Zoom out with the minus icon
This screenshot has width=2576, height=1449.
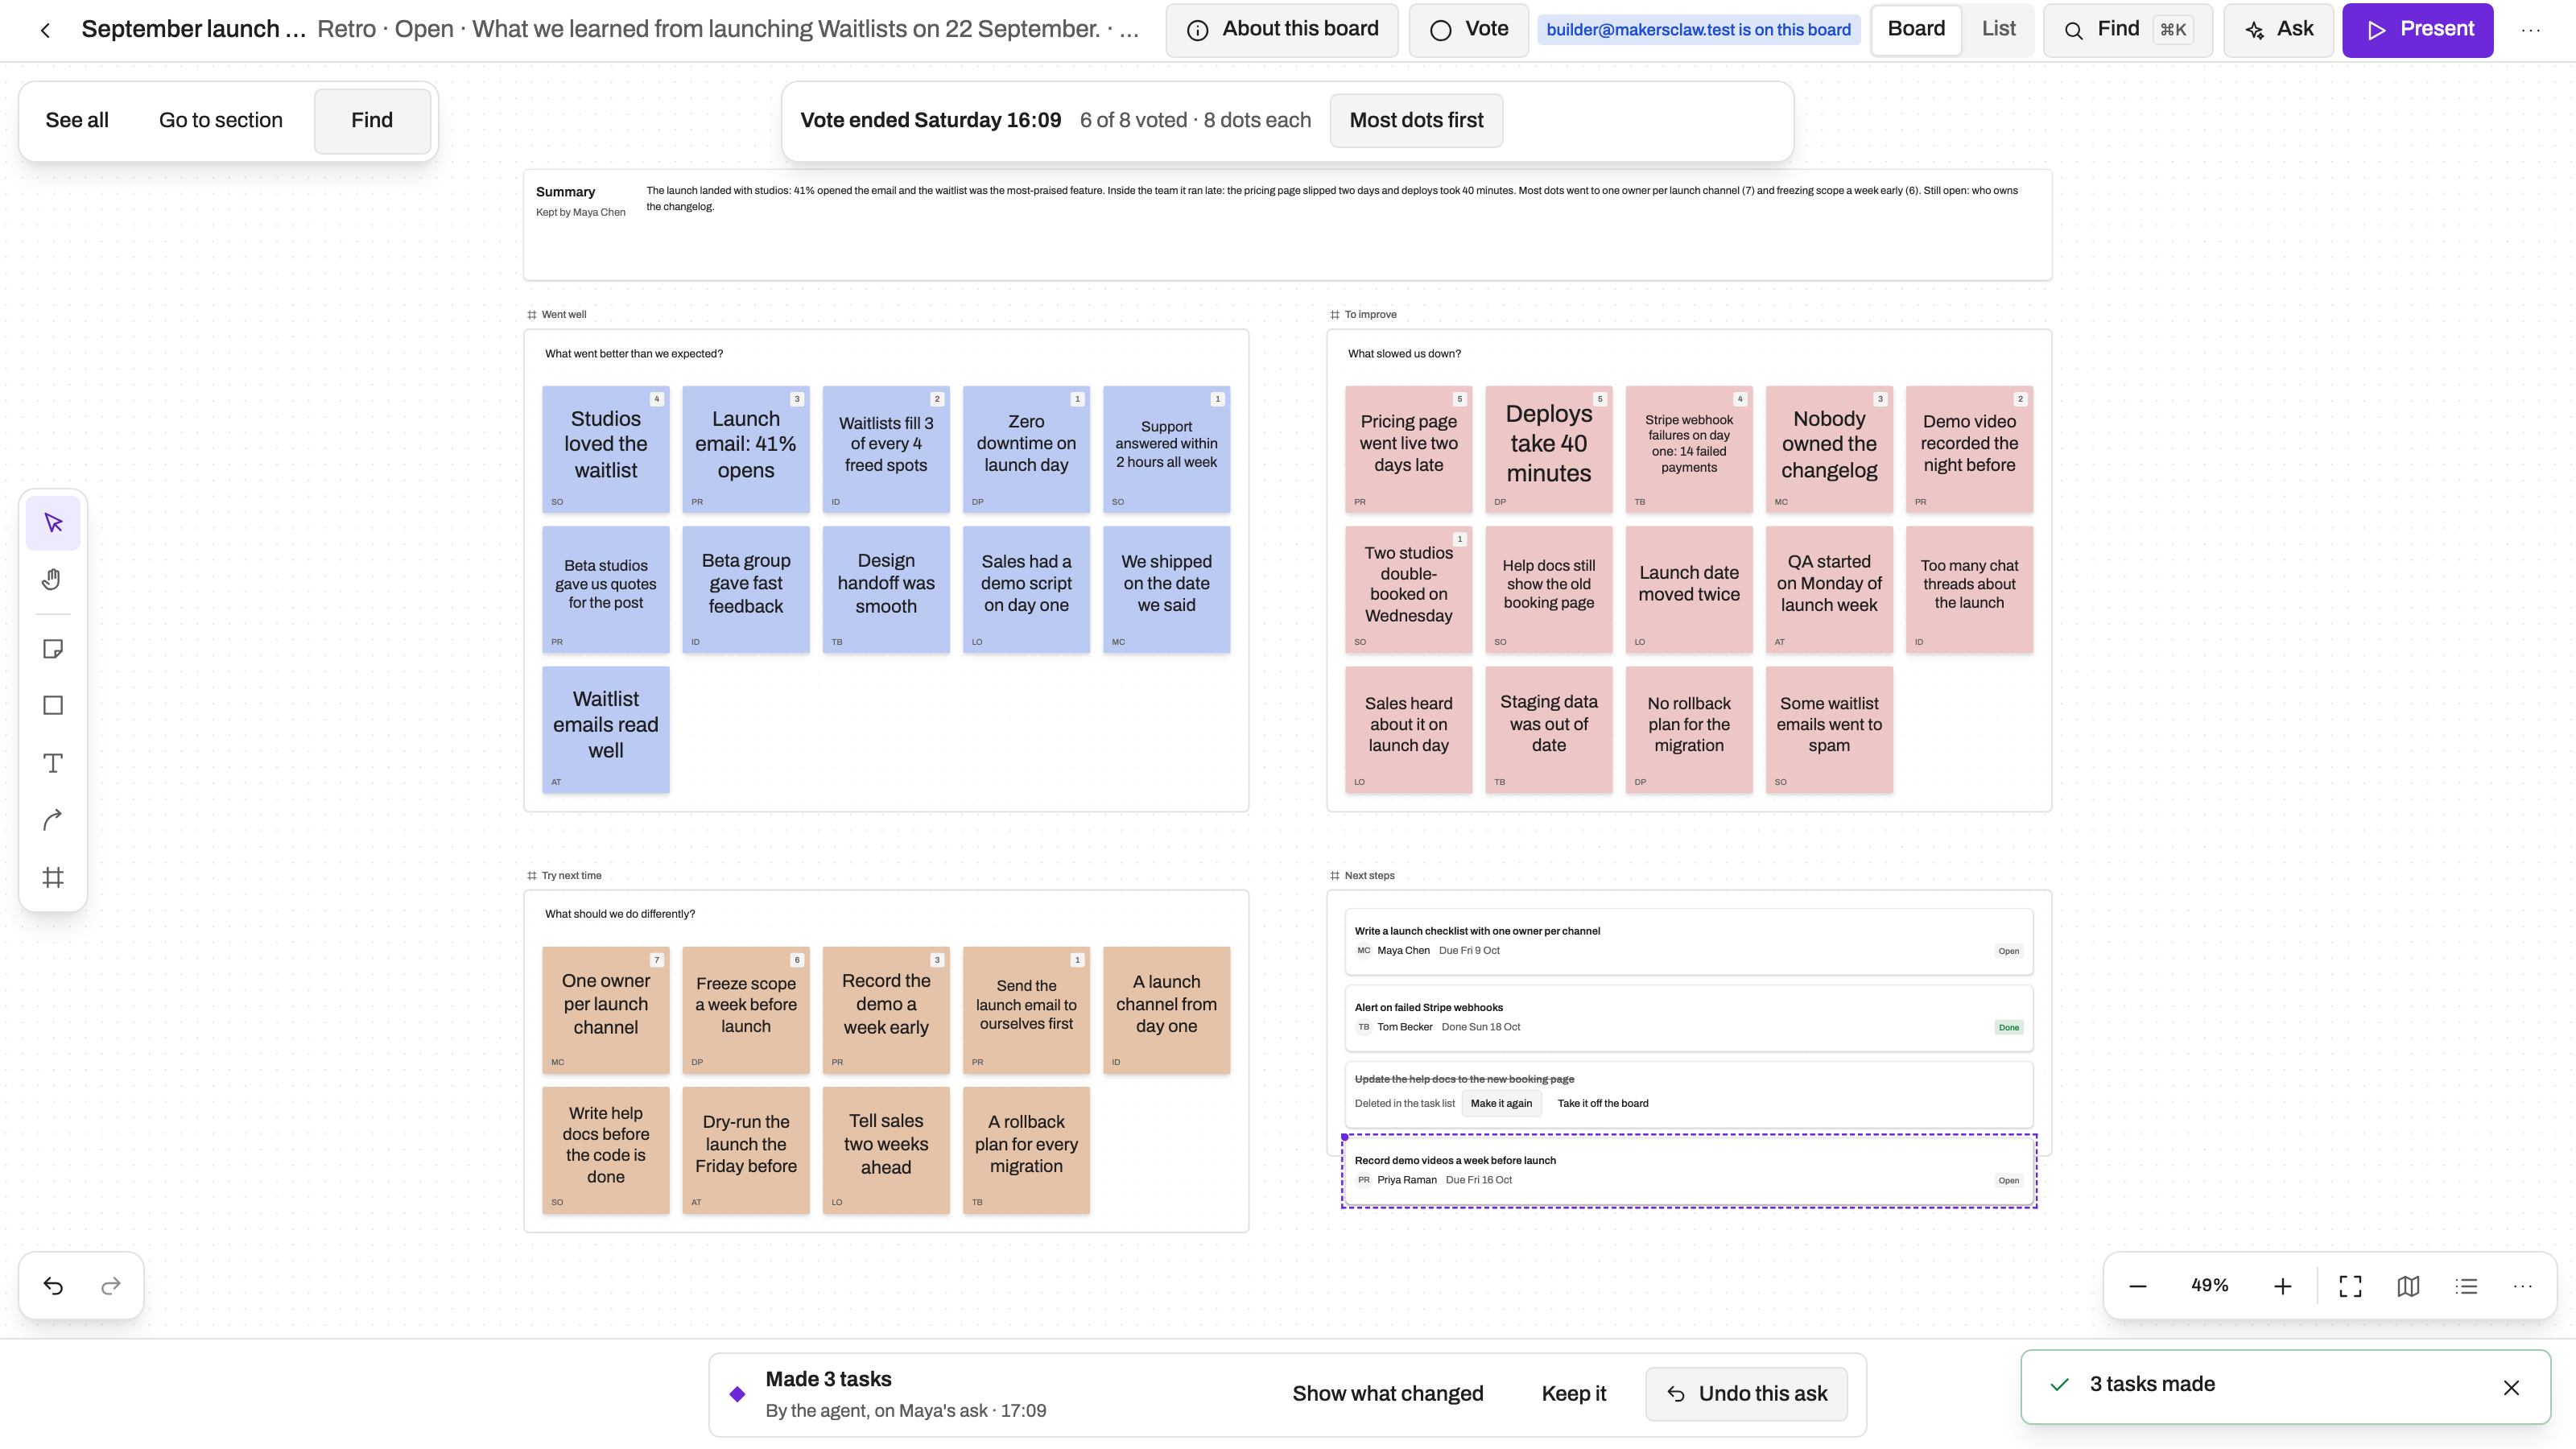[2137, 1286]
